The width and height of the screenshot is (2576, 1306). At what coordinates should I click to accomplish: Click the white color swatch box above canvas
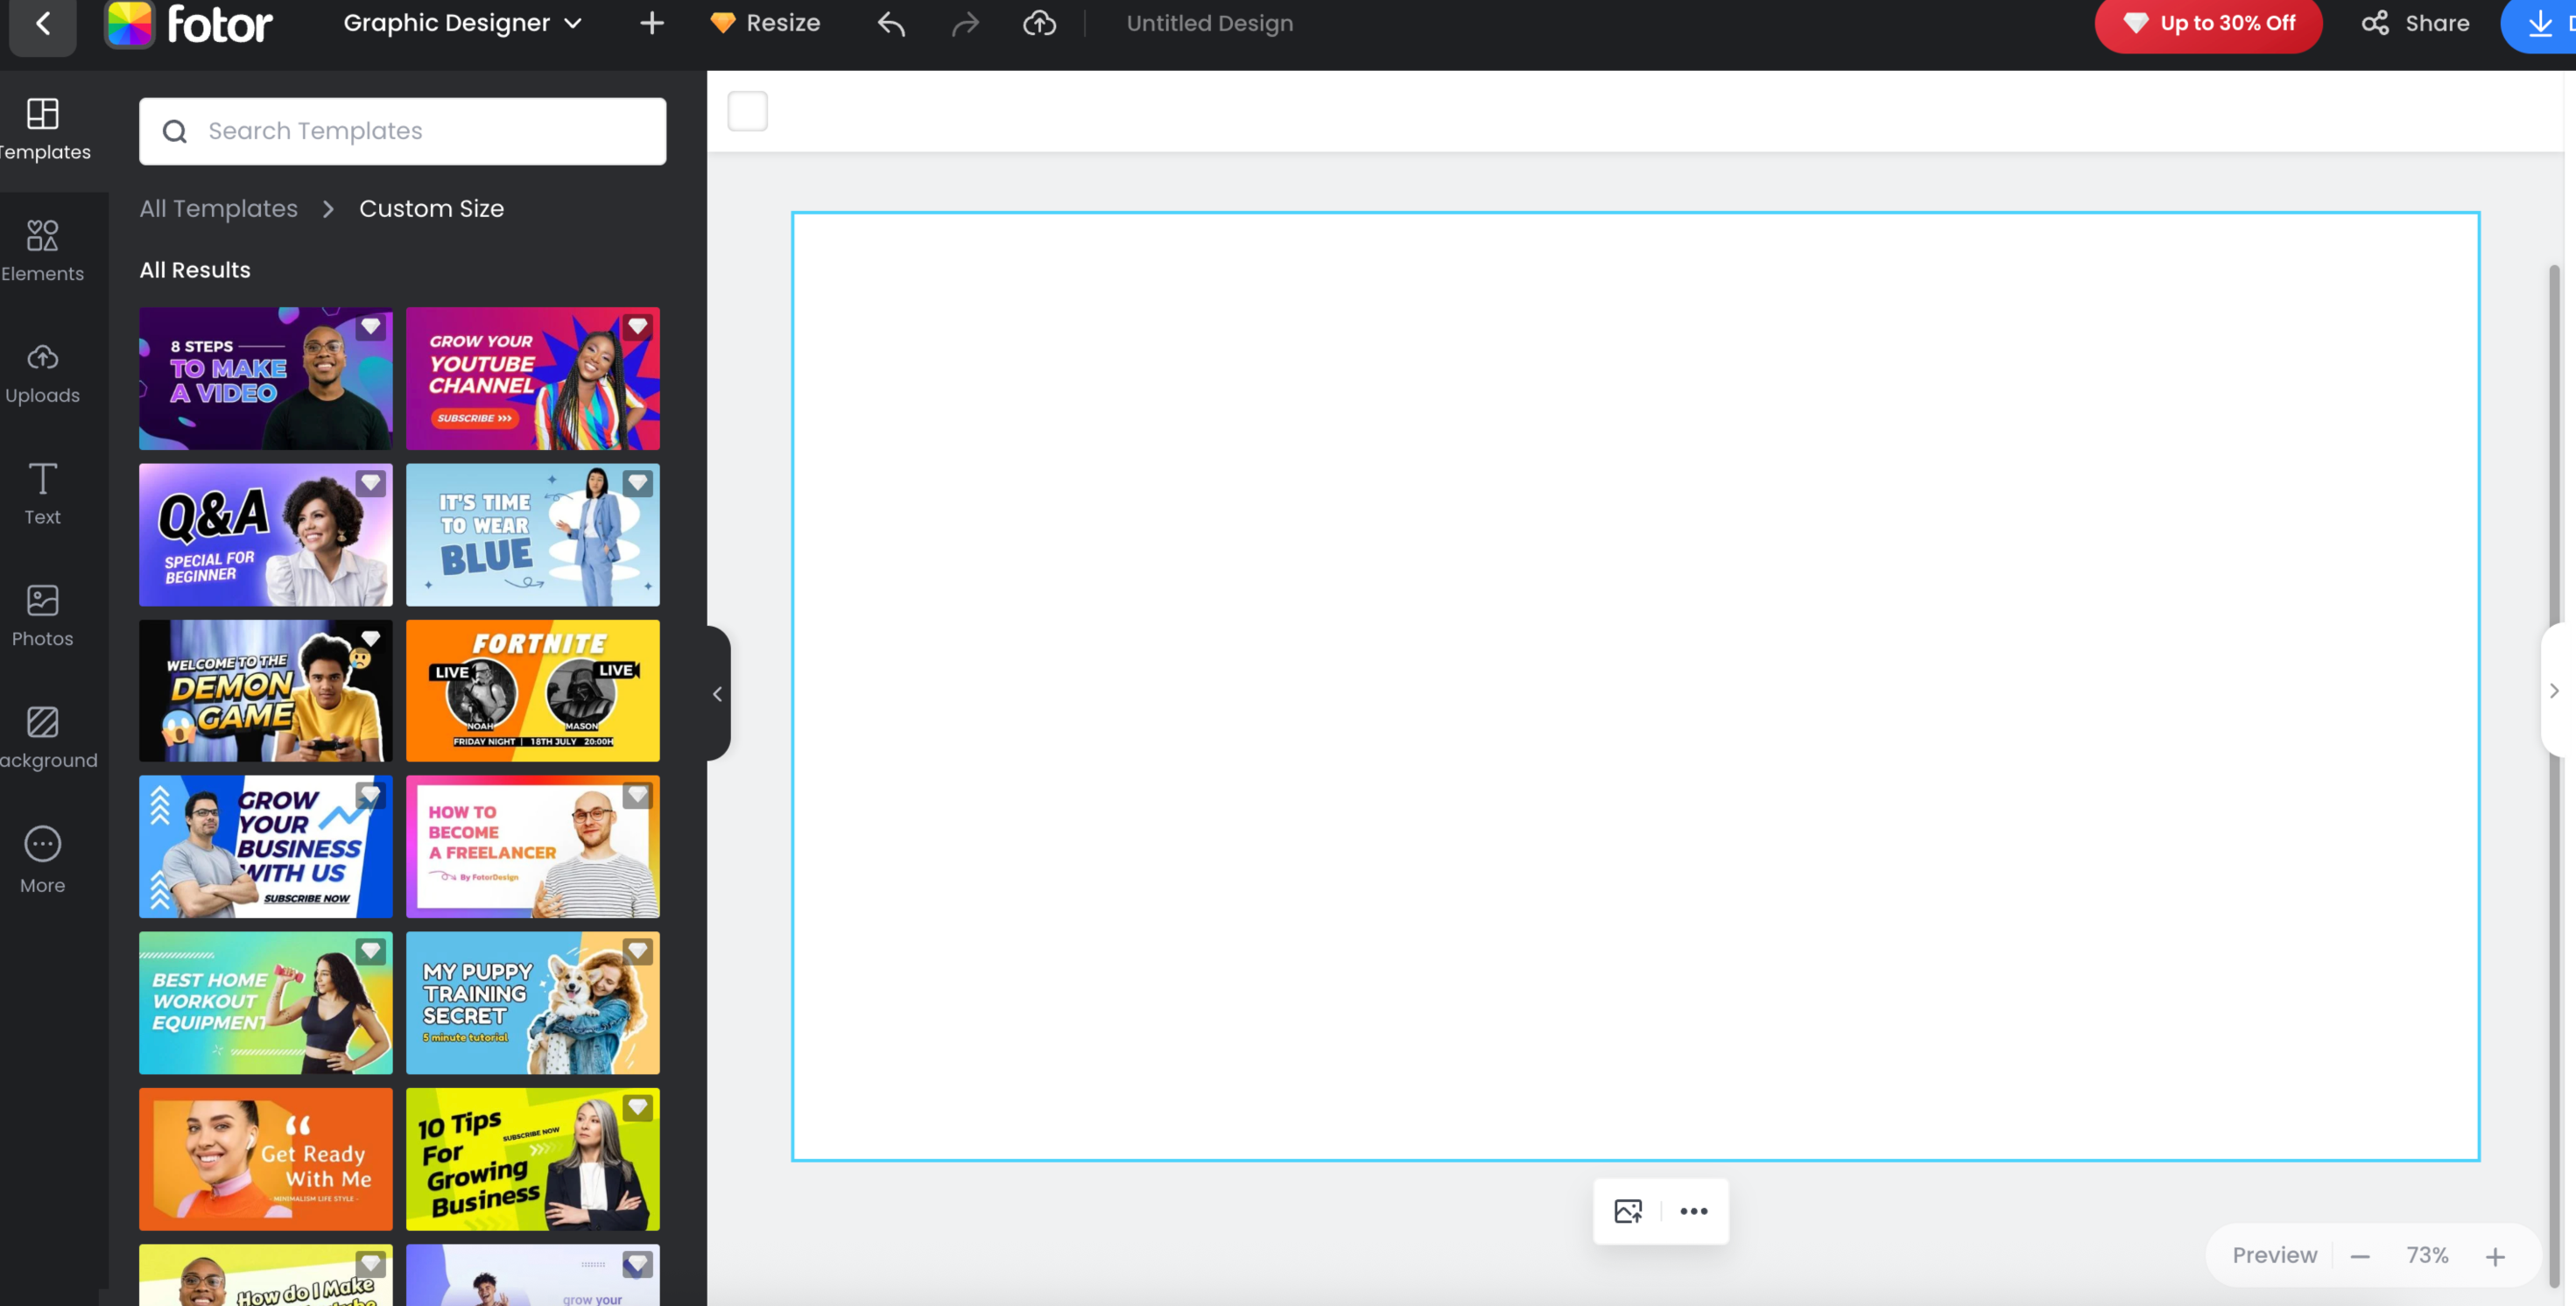[x=748, y=111]
